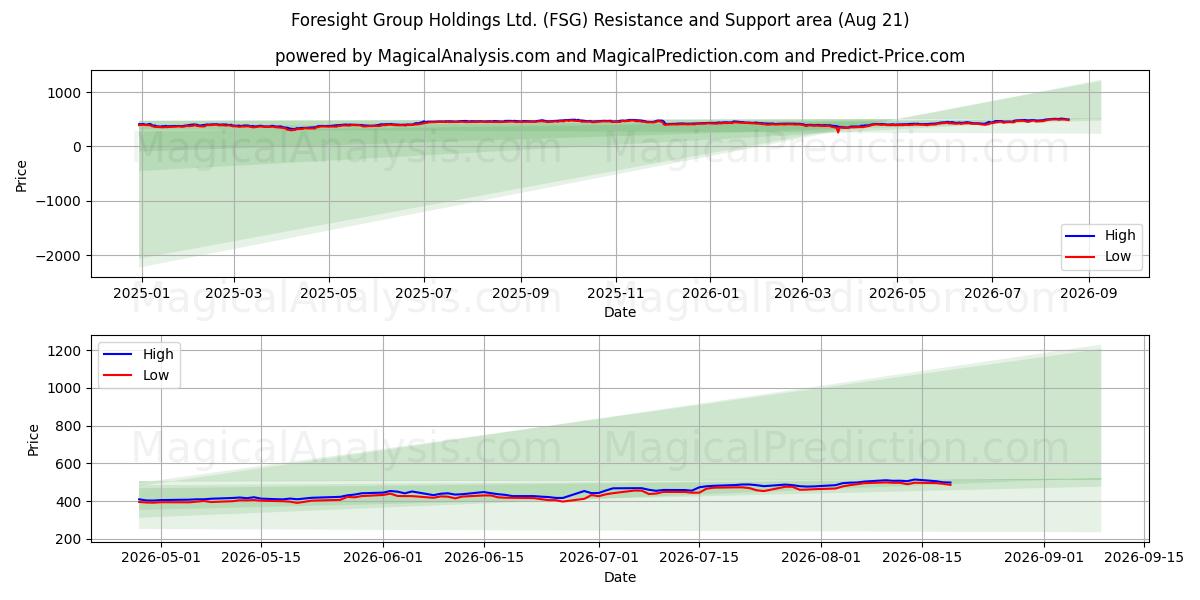
Task: Click the bottom chart x-axis label 2026-06-15
Action: (x=485, y=558)
